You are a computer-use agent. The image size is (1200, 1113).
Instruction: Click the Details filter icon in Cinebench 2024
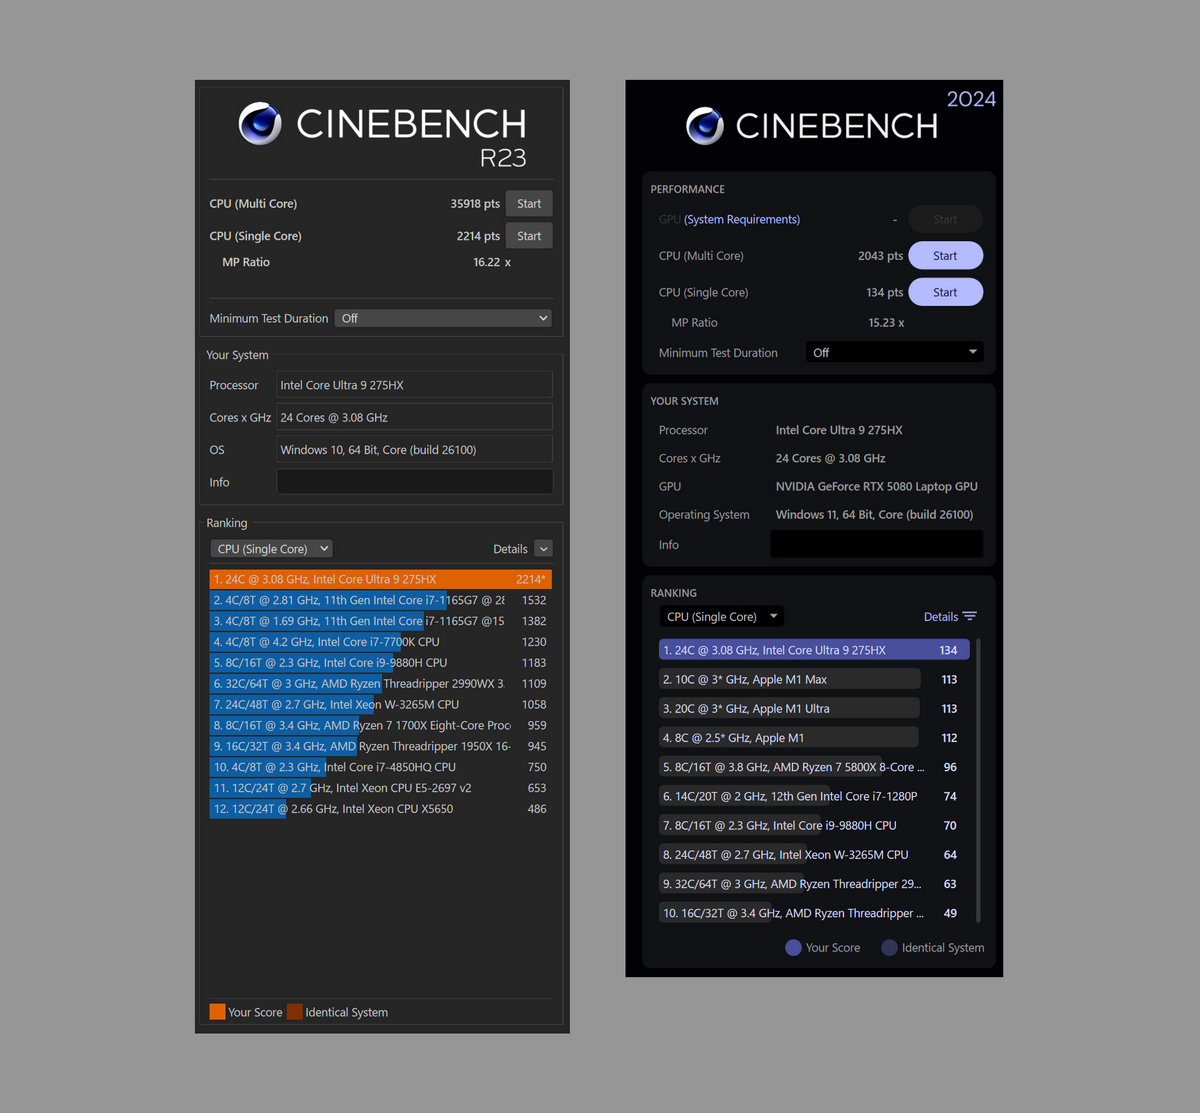969,617
